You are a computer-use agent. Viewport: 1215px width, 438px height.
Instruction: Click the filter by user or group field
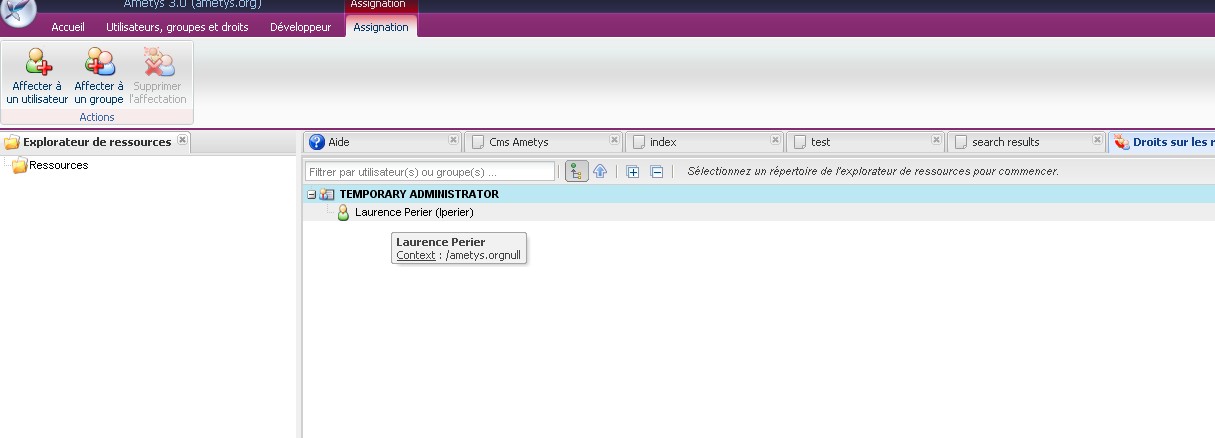pos(430,172)
